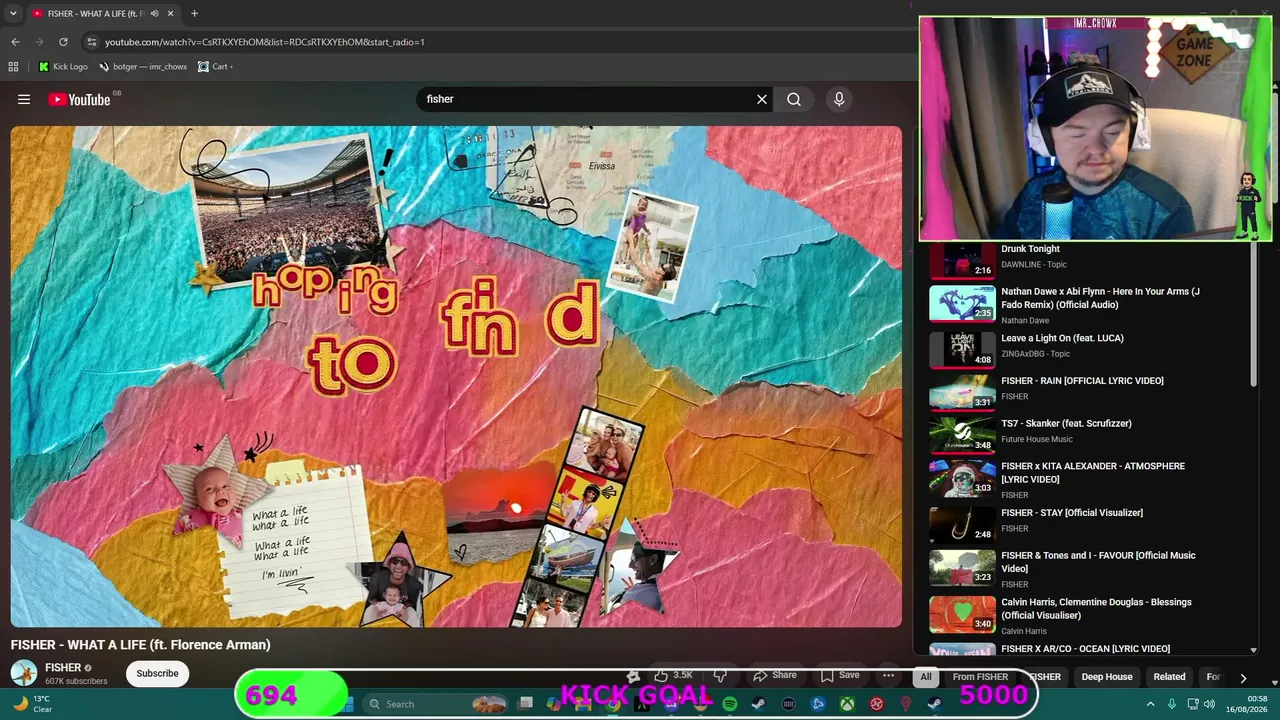Click the channel name Nathan Dawe
The height and width of the screenshot is (720, 1280).
[1025, 321]
